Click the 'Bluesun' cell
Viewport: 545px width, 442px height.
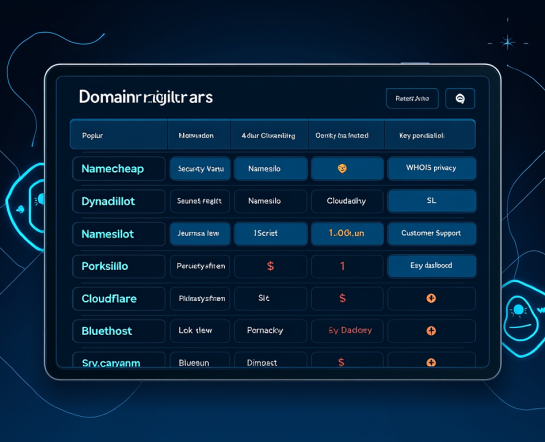[x=200, y=360]
